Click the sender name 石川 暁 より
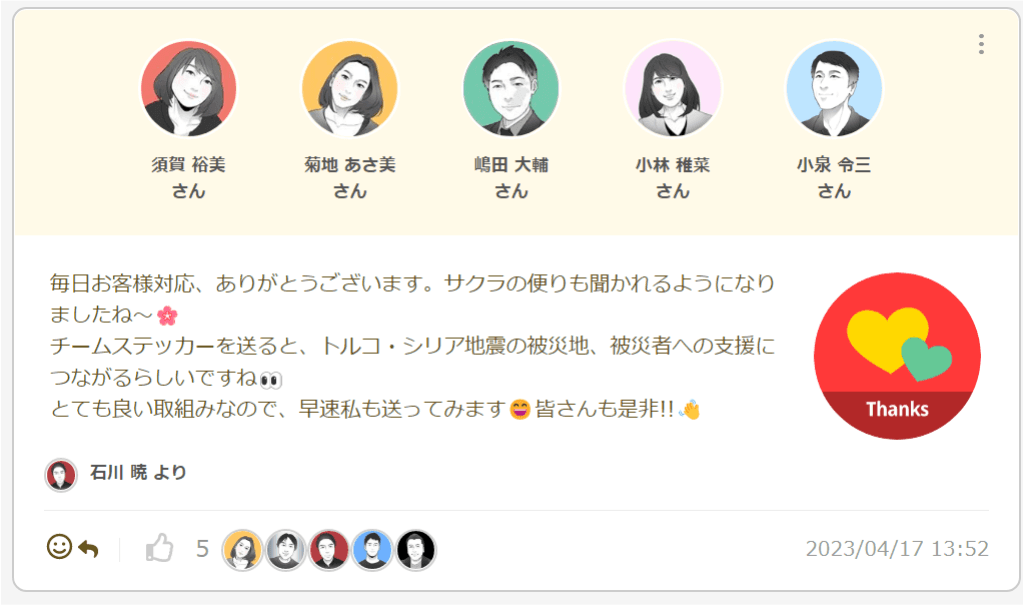 [x=138, y=472]
